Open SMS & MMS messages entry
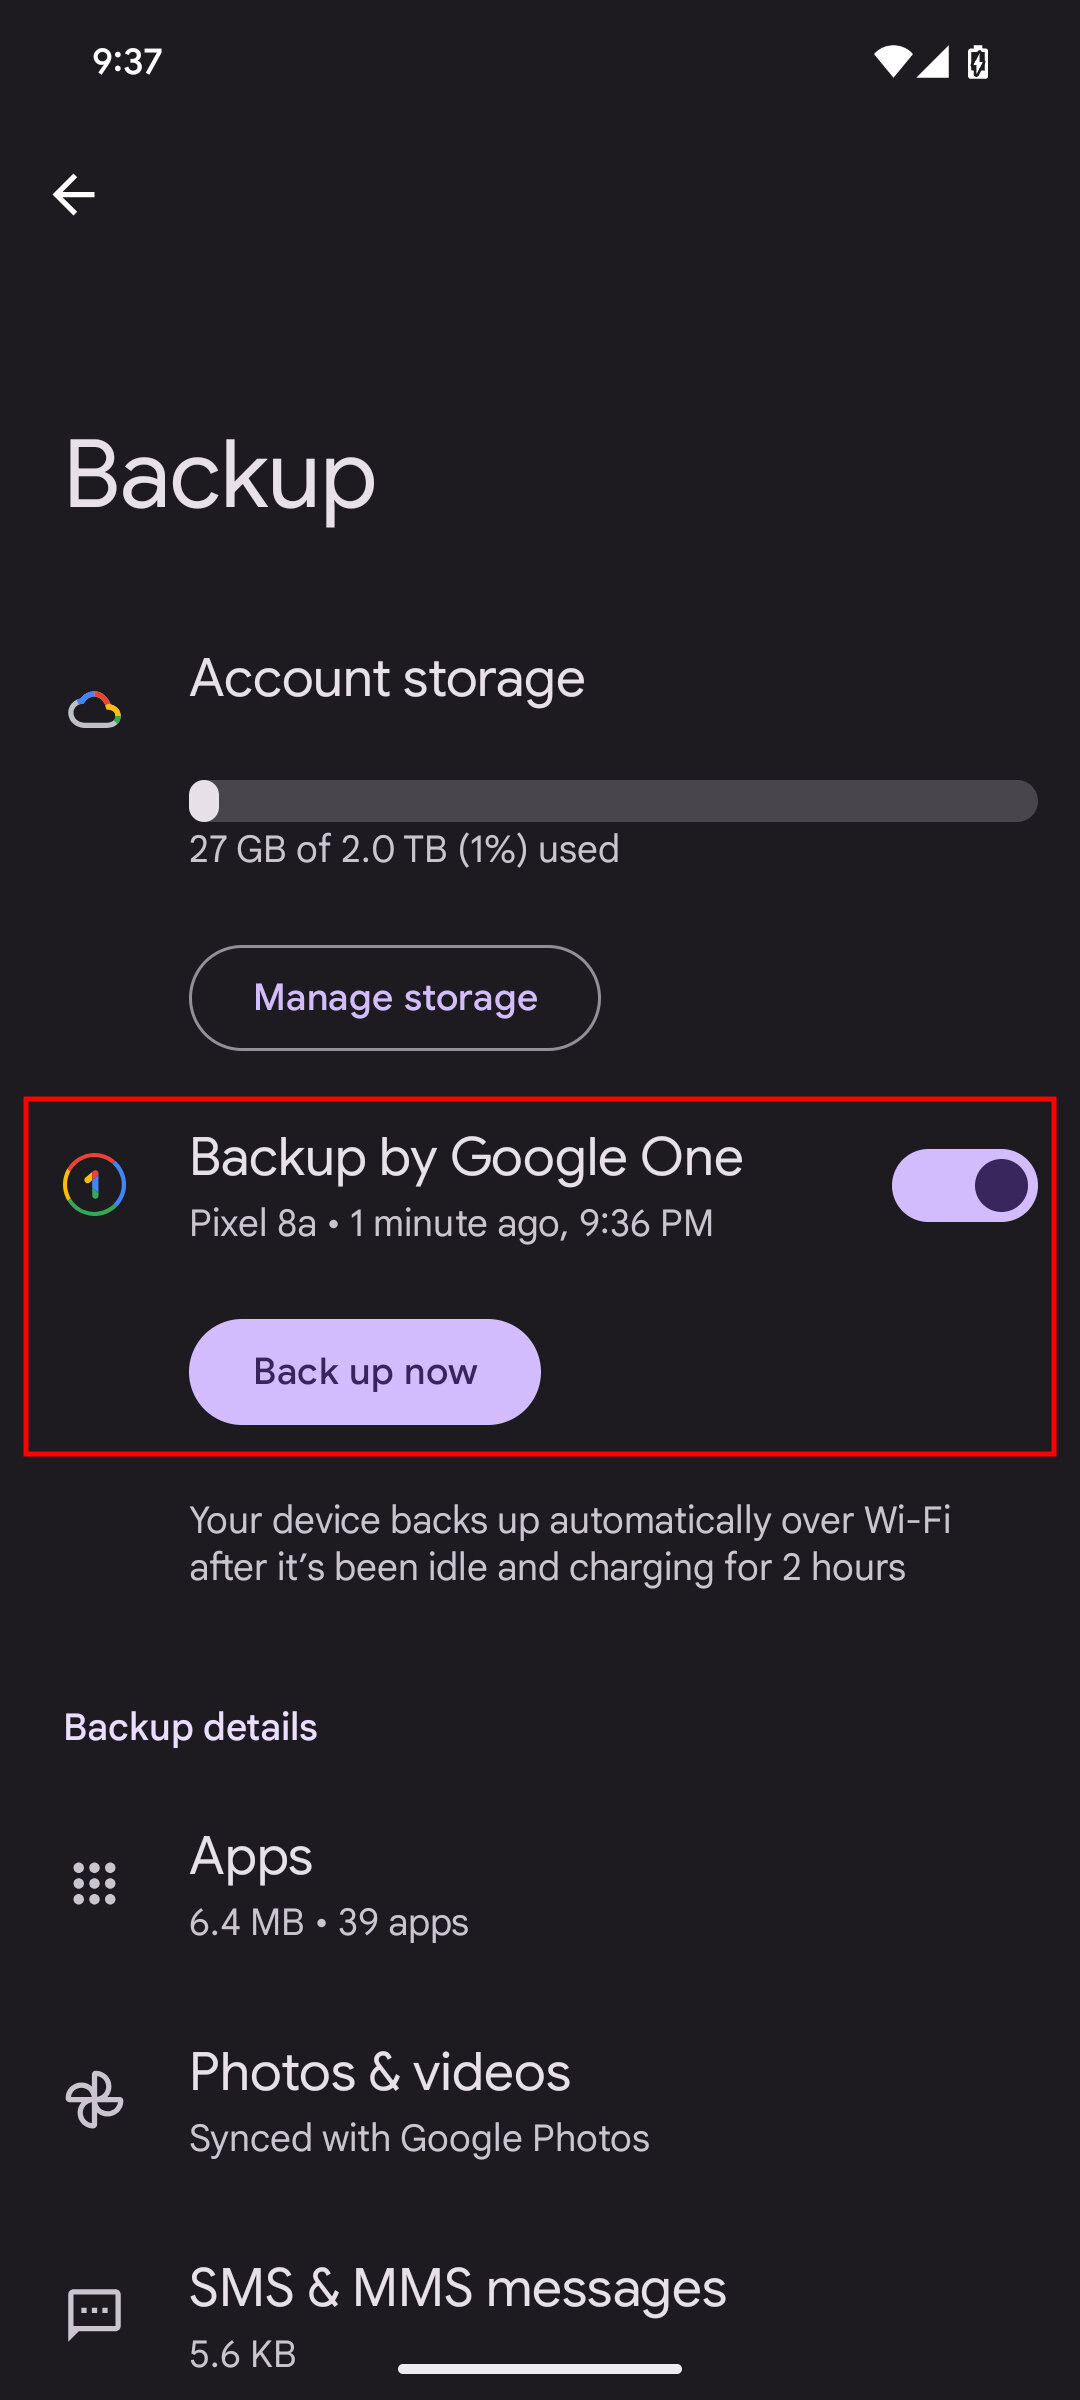 pos(458,2312)
